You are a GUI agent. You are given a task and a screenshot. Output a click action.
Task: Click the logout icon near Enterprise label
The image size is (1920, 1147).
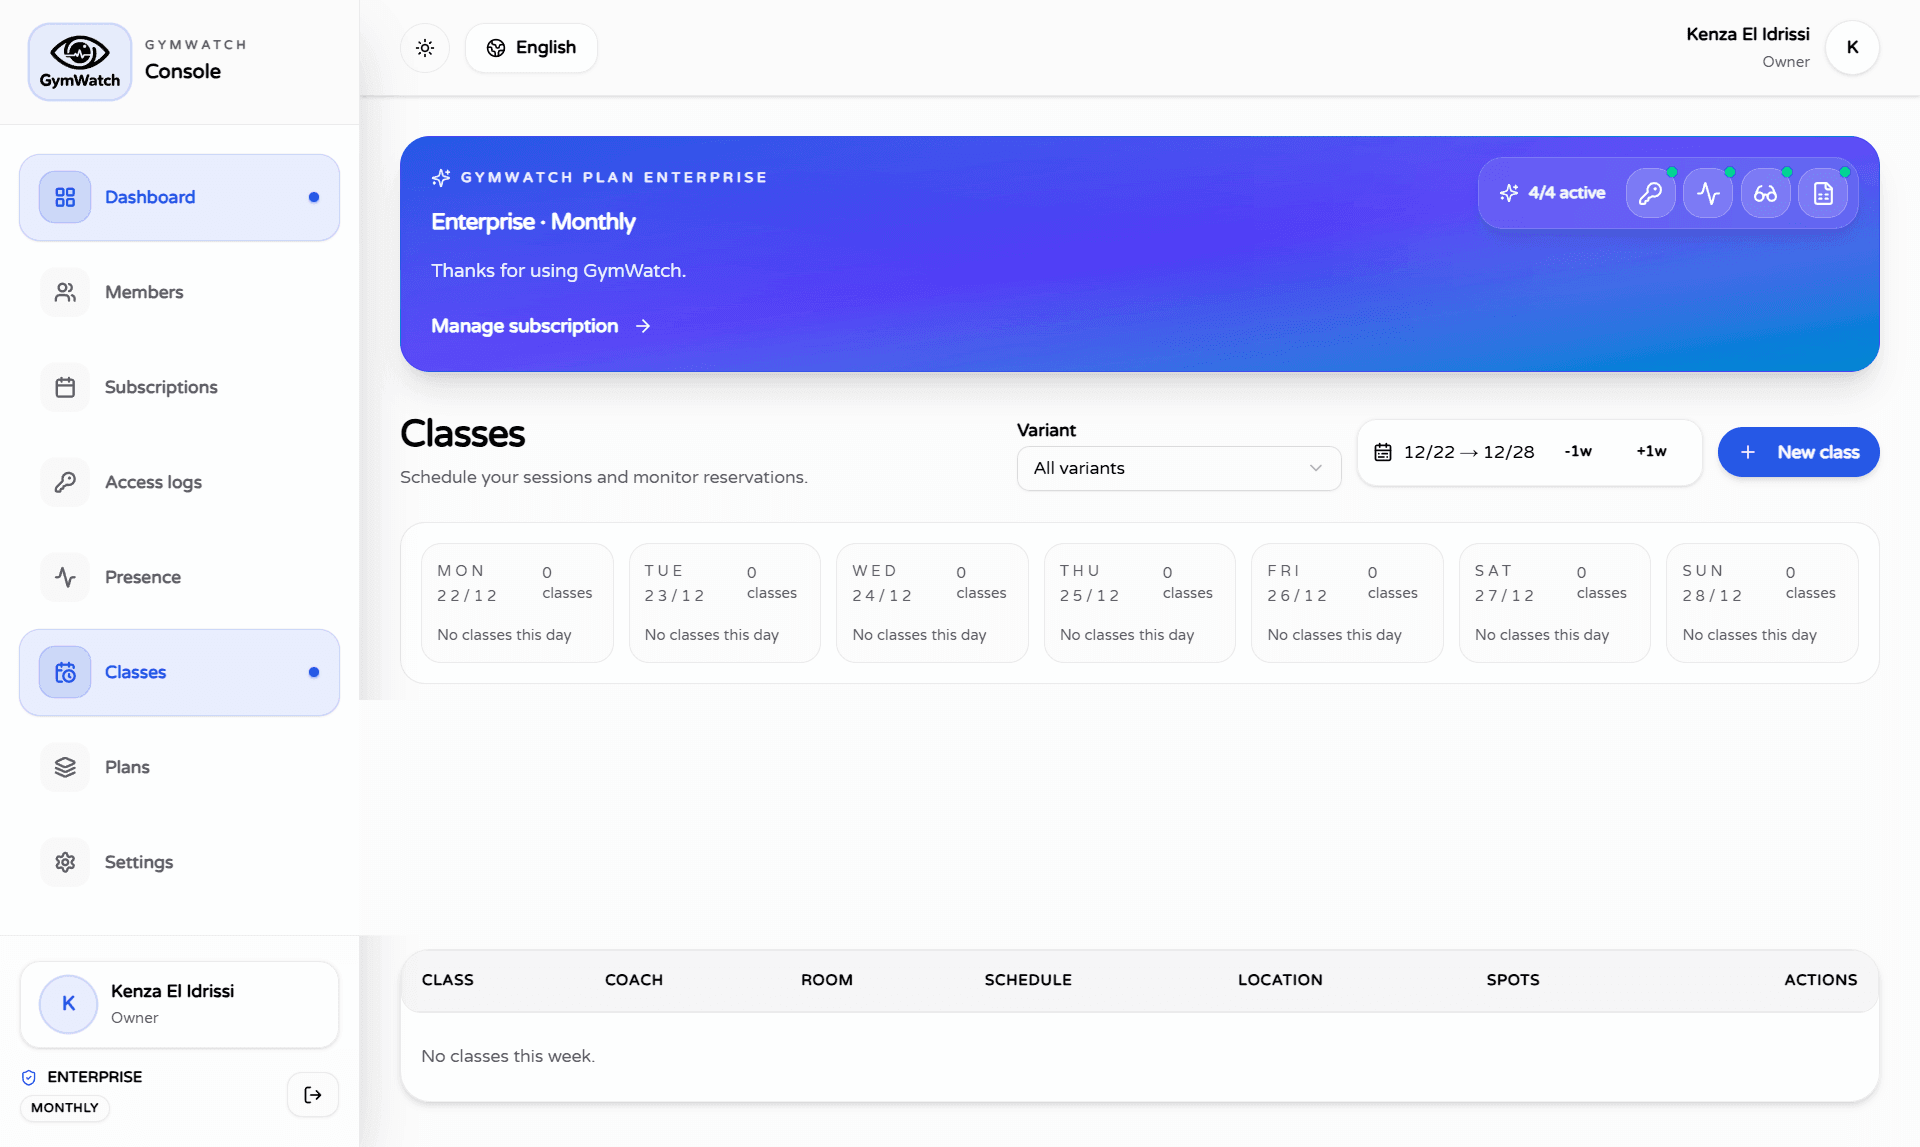(312, 1094)
